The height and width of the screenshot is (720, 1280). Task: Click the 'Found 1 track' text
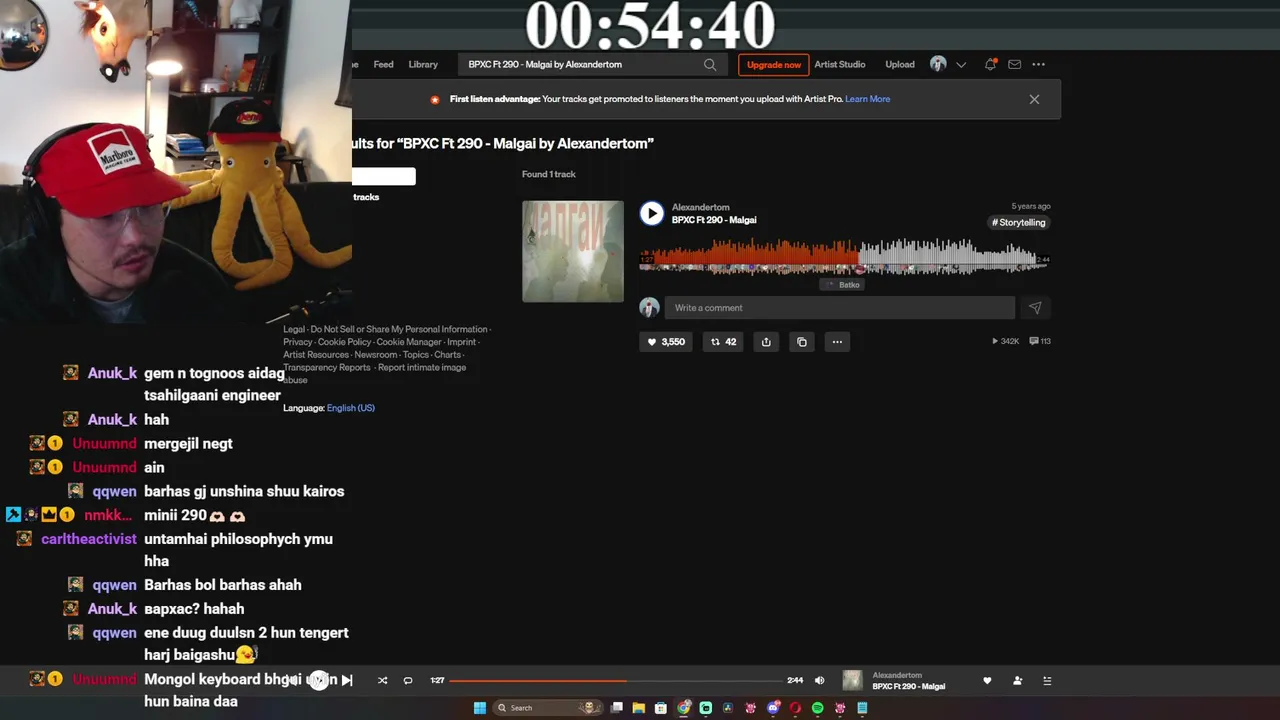tap(549, 174)
